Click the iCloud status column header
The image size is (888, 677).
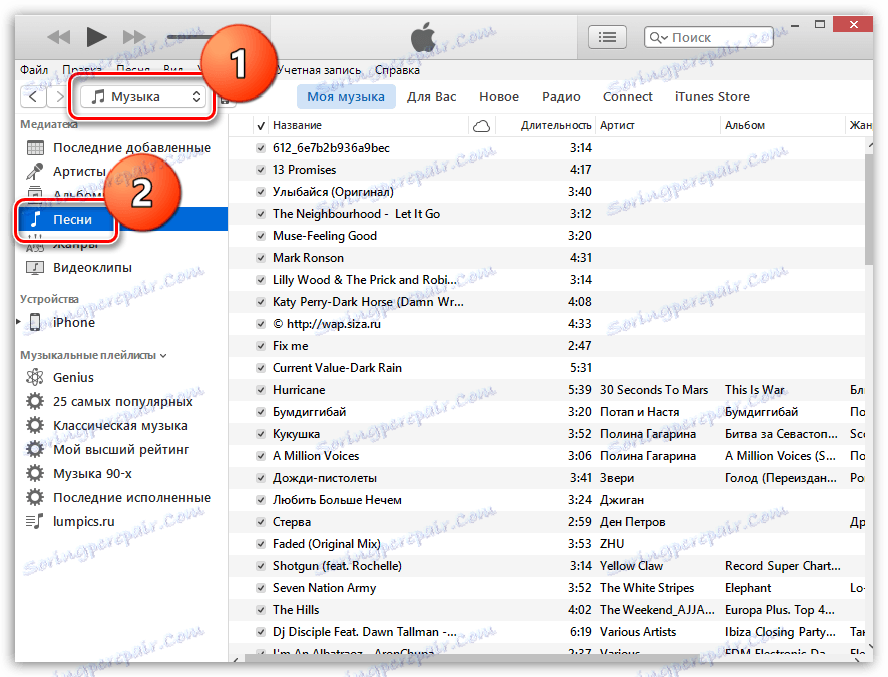481,125
